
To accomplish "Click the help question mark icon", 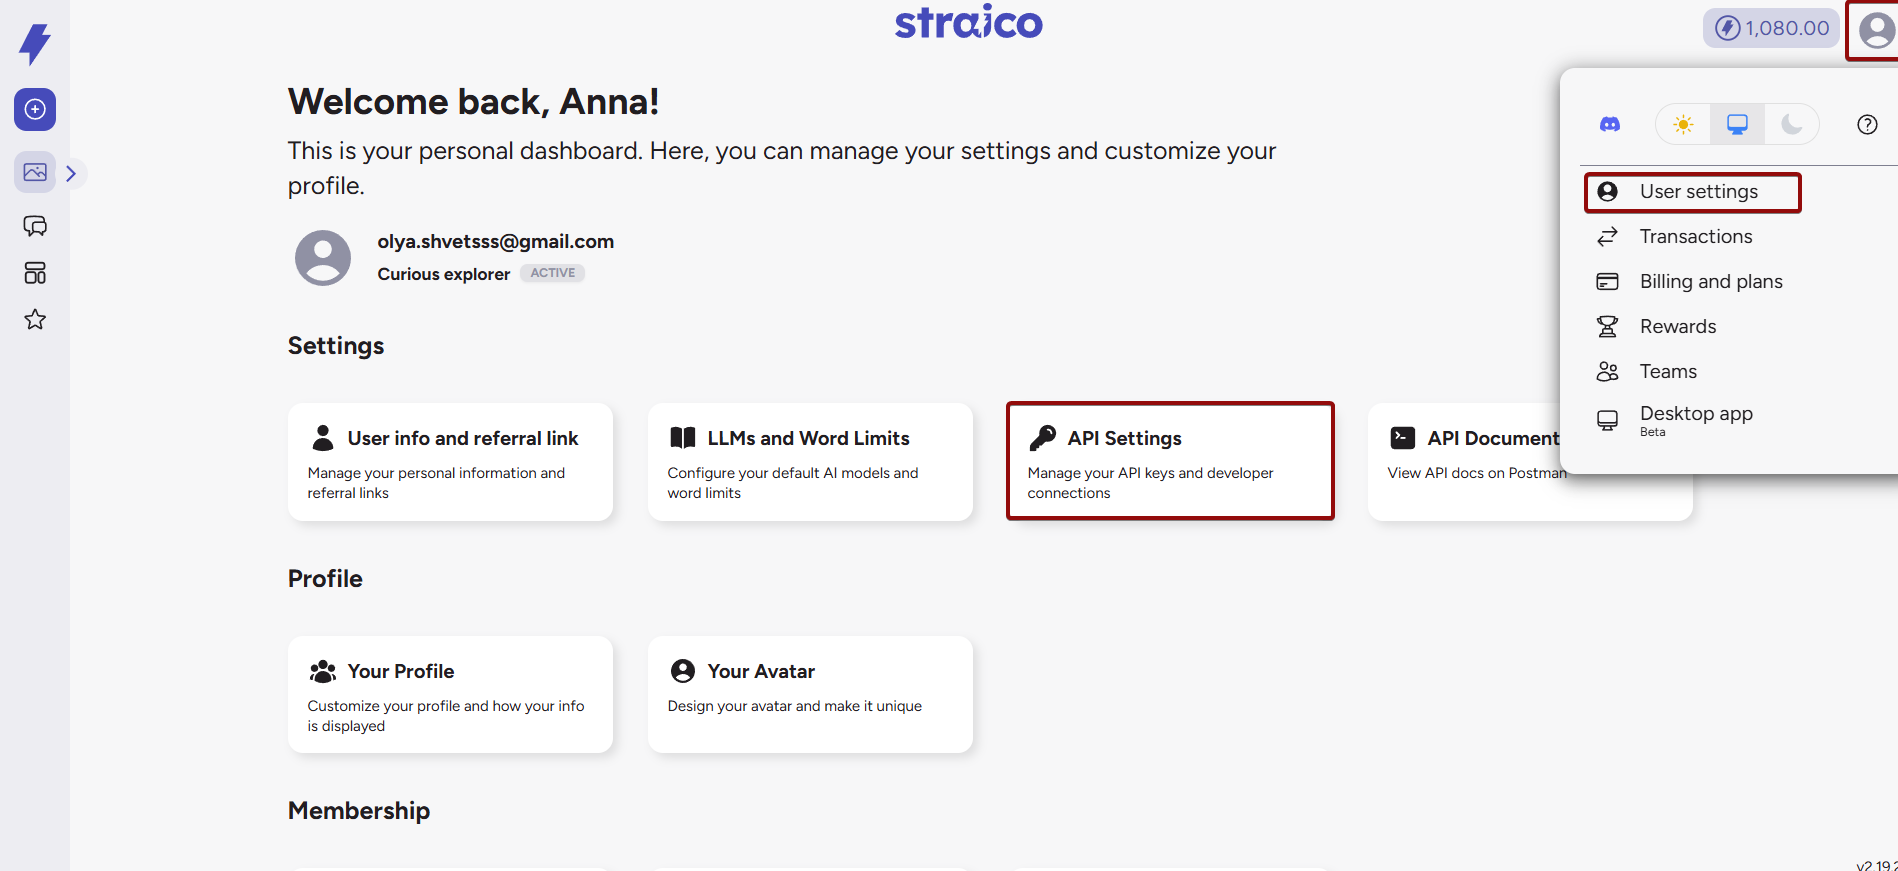I will tap(1867, 124).
